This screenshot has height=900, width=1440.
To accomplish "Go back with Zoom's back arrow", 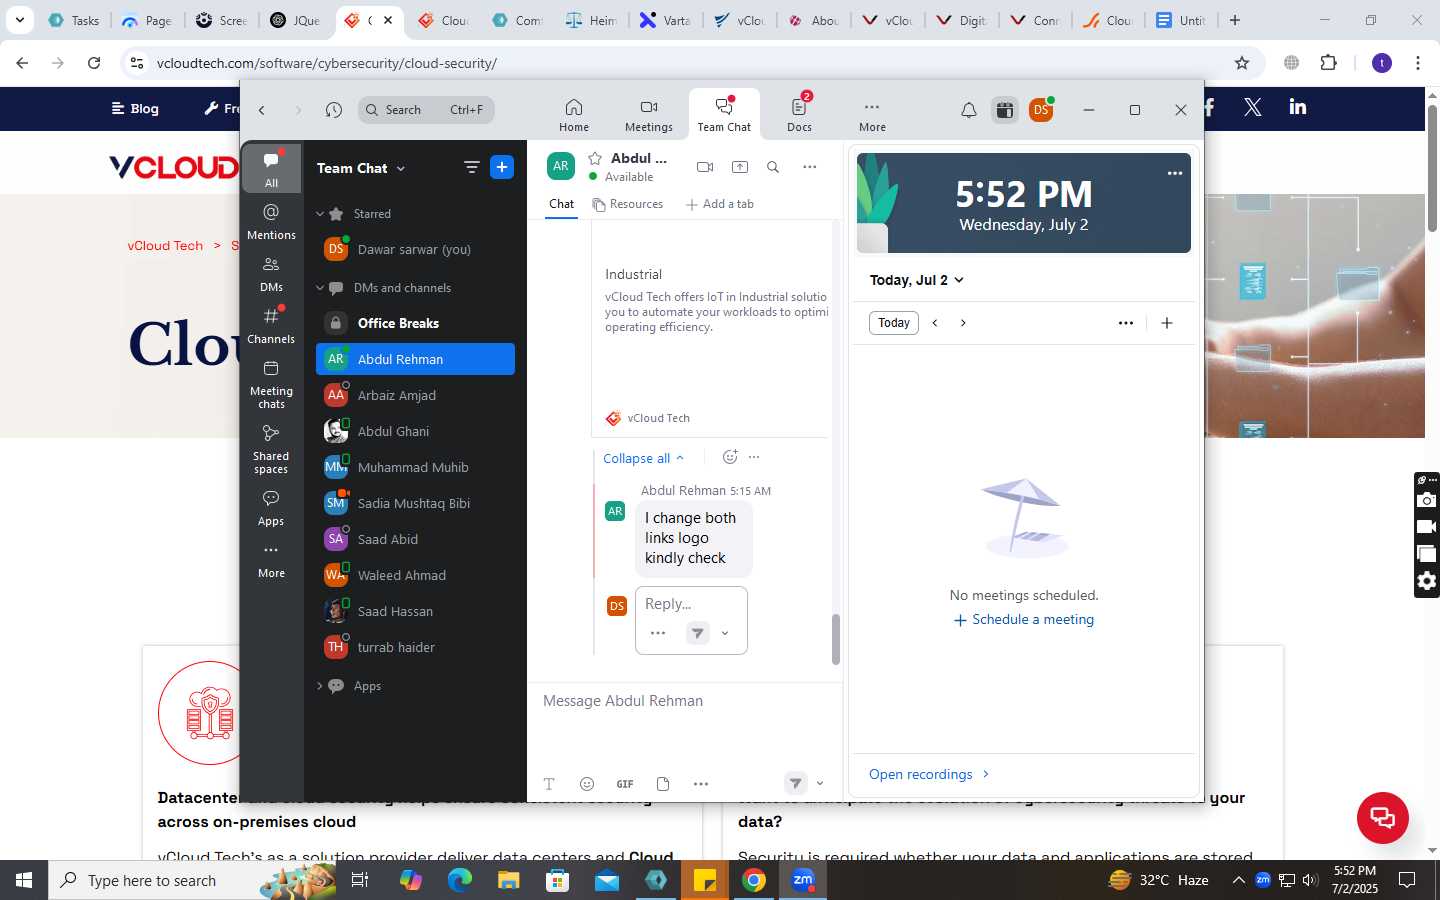I will [262, 110].
